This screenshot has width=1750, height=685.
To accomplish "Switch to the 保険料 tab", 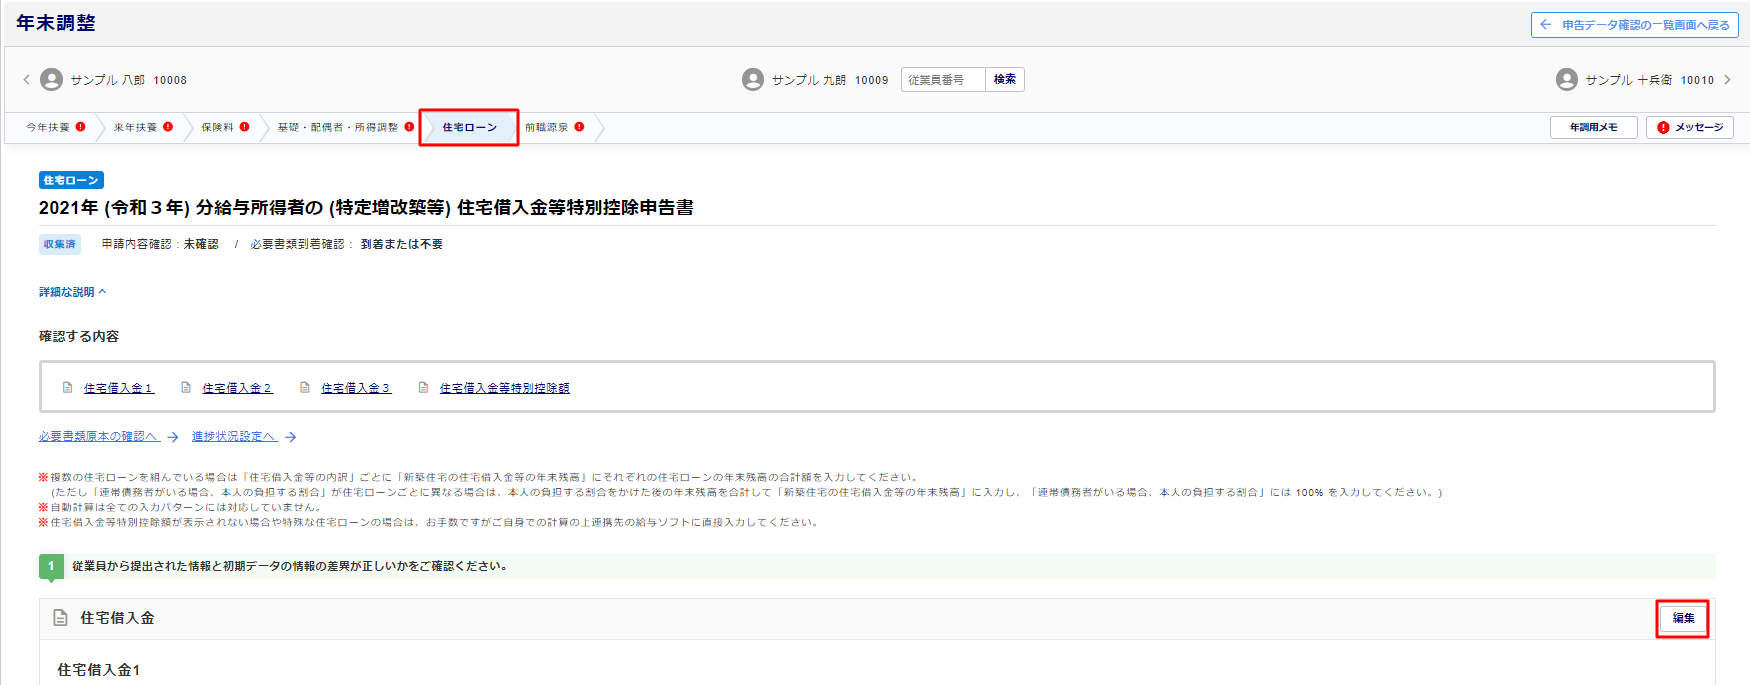I will 217,127.
